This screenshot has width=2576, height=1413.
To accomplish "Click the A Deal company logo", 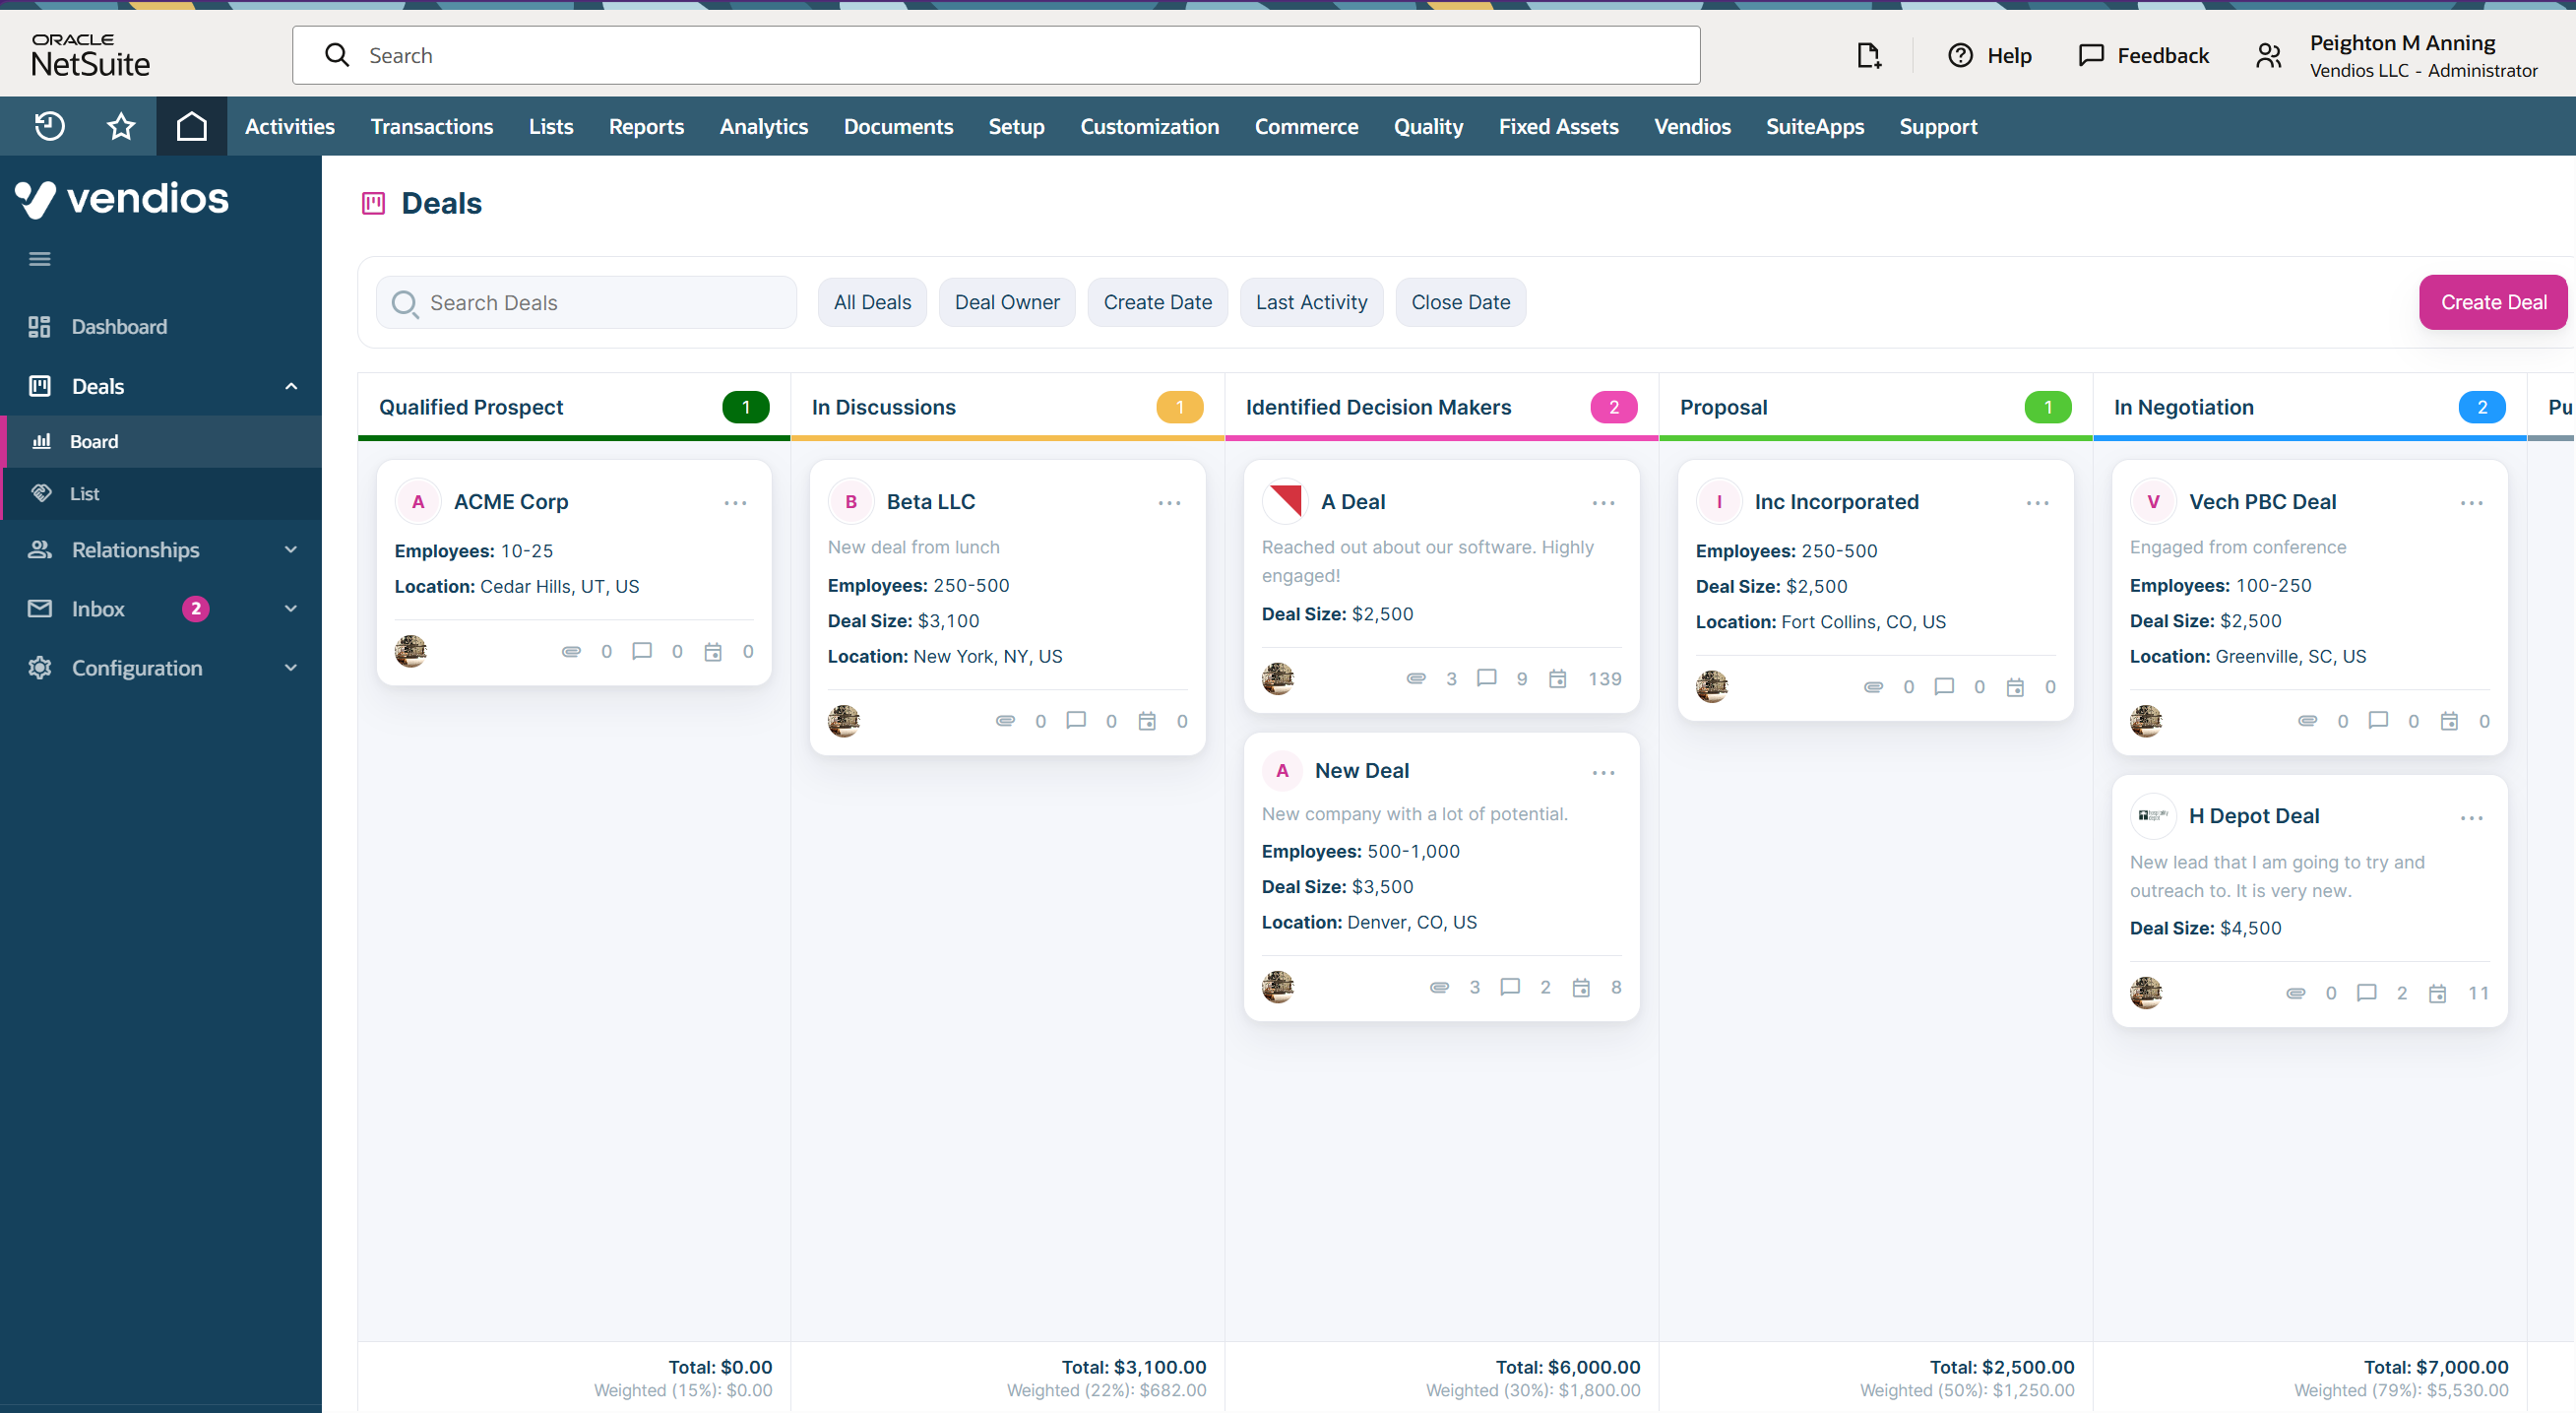I will coord(1285,502).
